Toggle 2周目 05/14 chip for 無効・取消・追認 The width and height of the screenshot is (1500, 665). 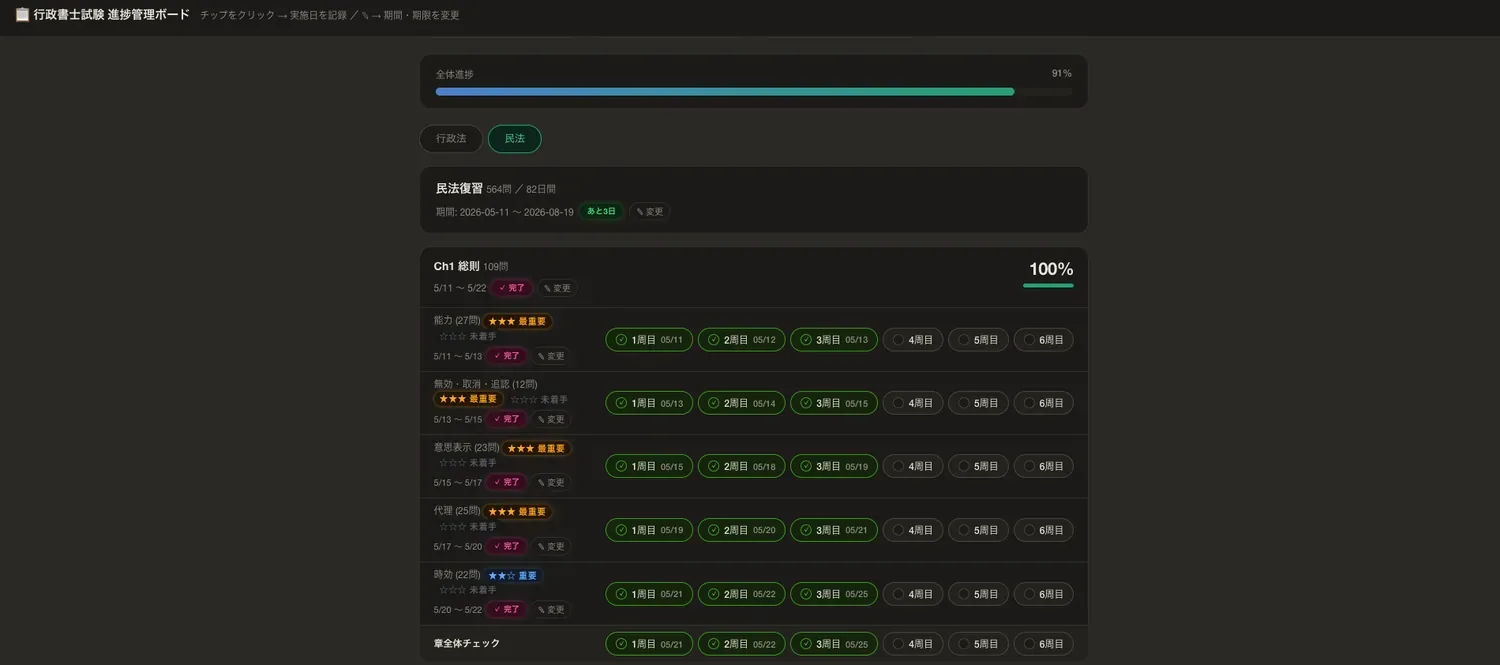click(x=742, y=403)
